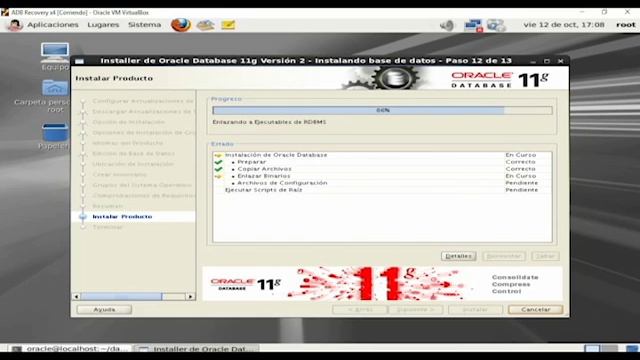Click the volume speaker icon

447,25
